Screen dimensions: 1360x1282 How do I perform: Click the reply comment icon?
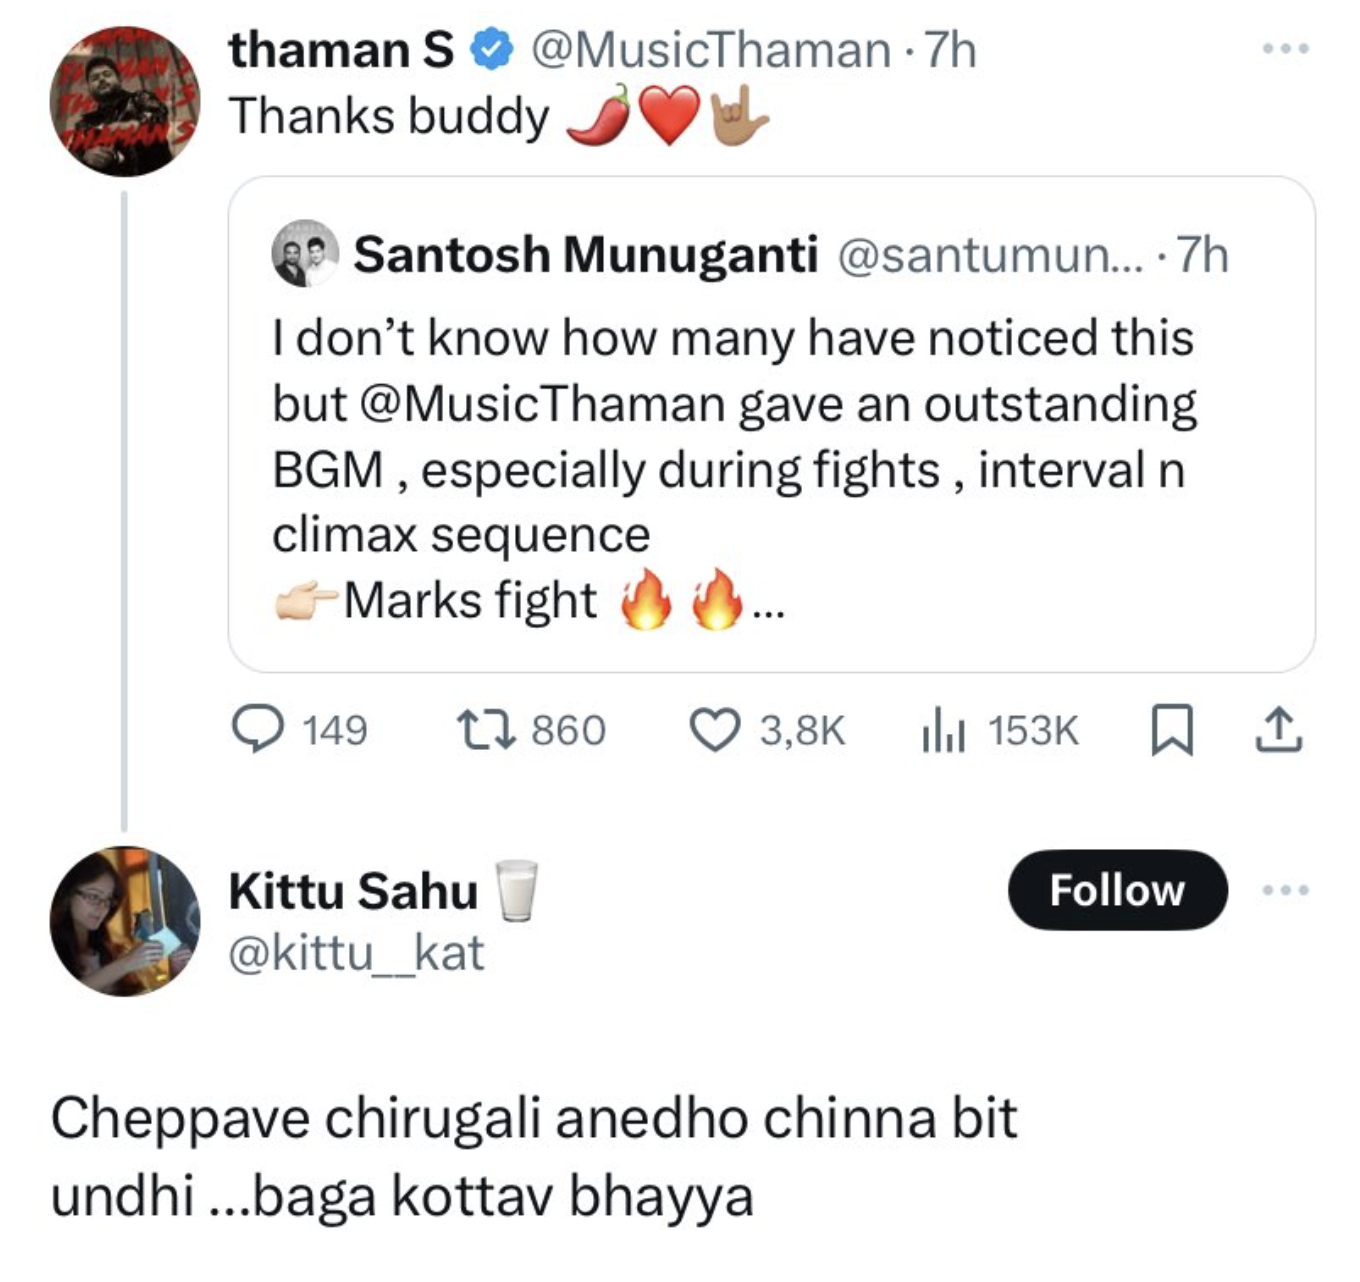point(258,729)
